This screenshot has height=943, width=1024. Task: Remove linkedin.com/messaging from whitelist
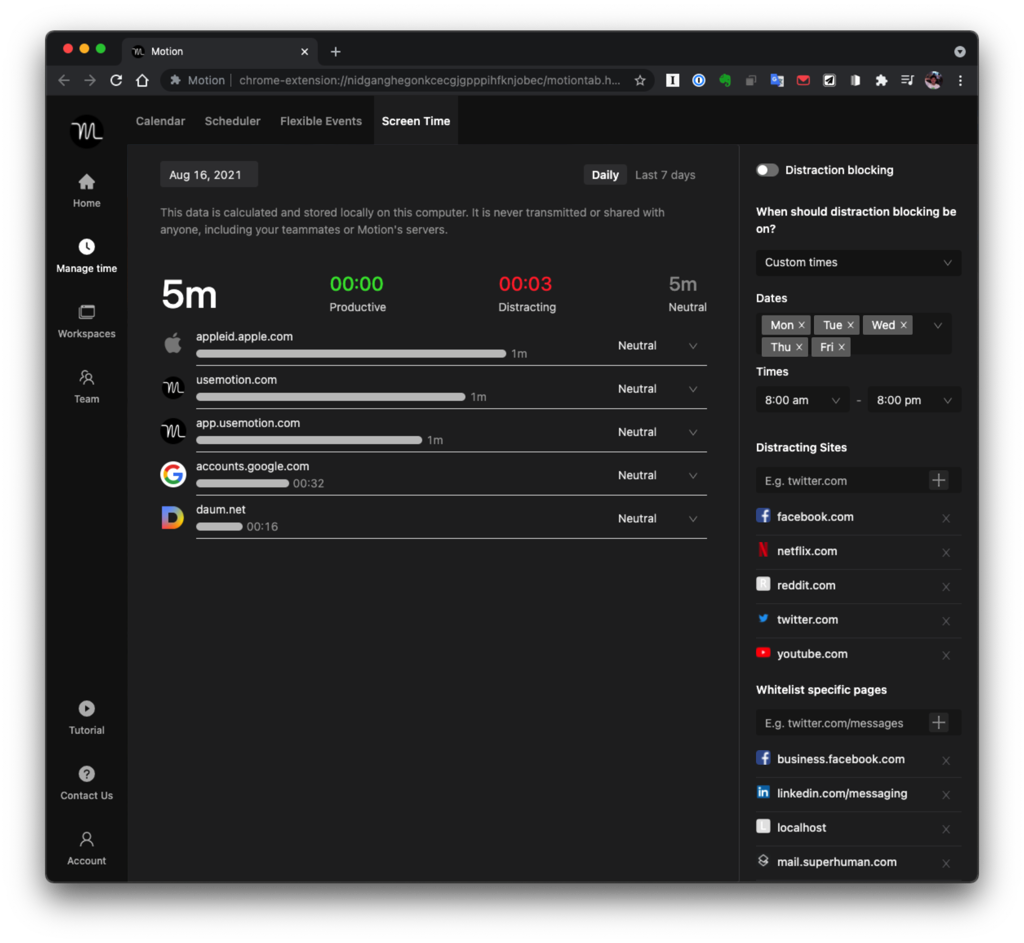[x=946, y=795]
